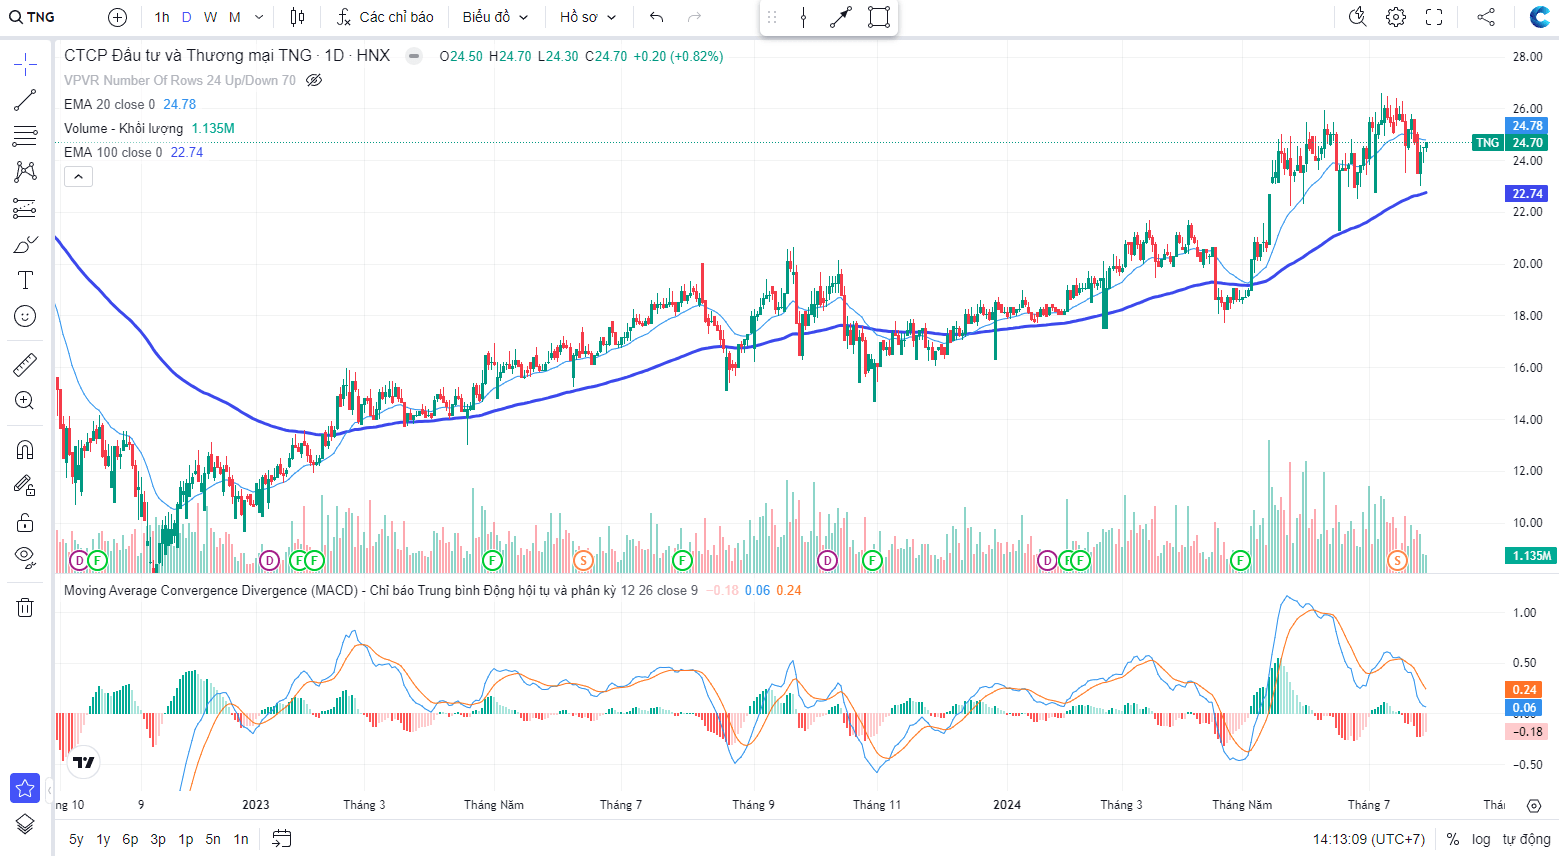Select Volume - Khối lượng legend
This screenshot has height=856, width=1559.
coord(123,128)
